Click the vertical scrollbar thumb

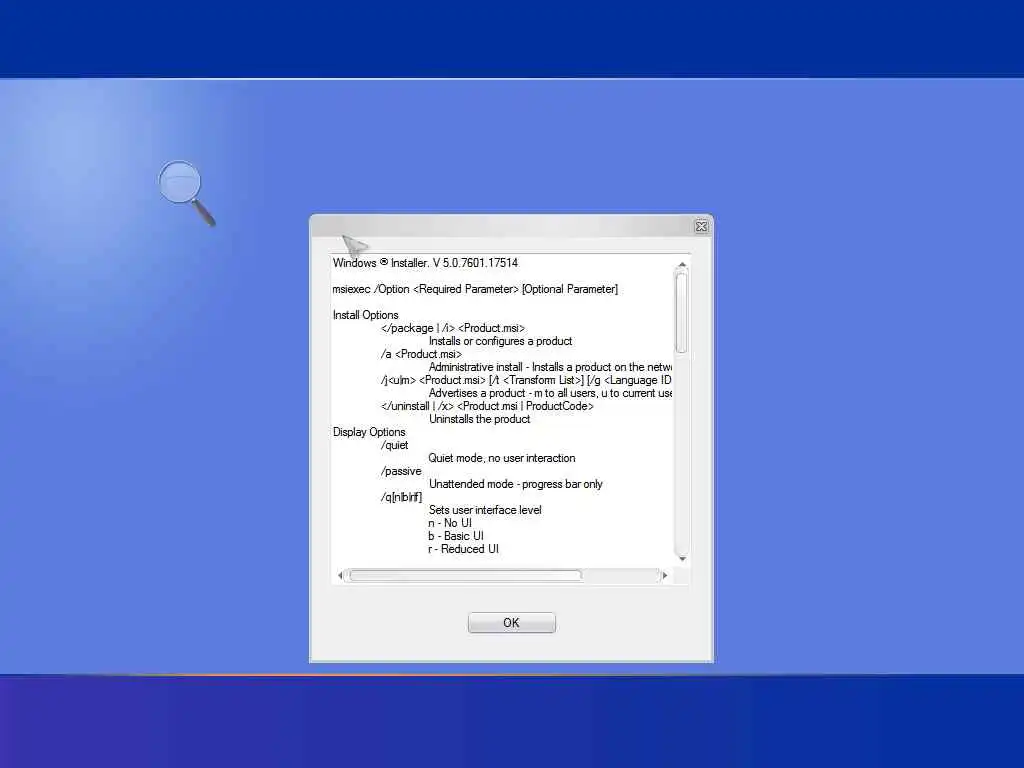click(682, 313)
